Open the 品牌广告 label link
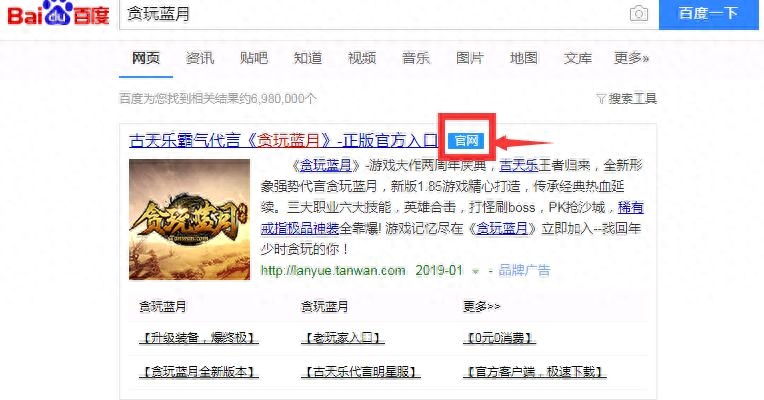Image resolution: width=764 pixels, height=400 pixels. pos(524,270)
